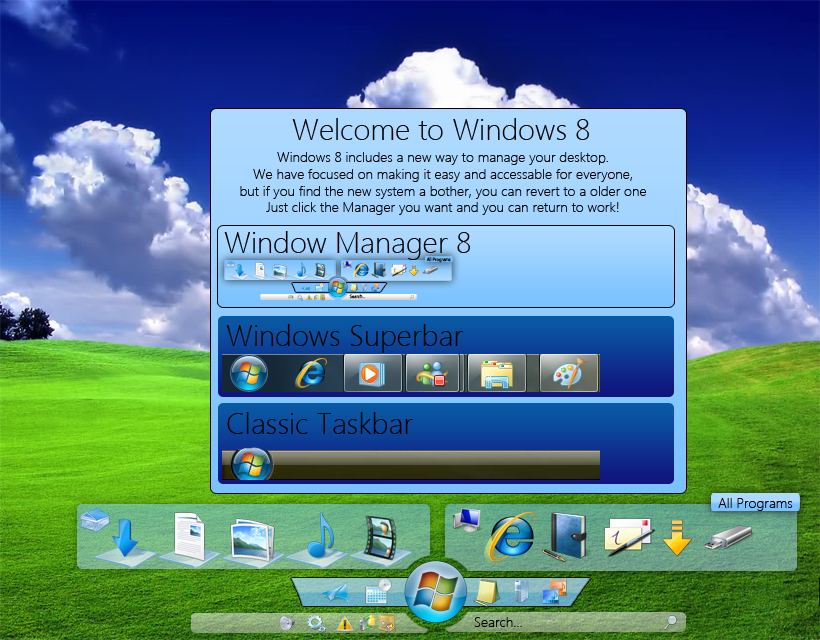
Task: Click the yellow download arrow icon
Action: (x=677, y=538)
